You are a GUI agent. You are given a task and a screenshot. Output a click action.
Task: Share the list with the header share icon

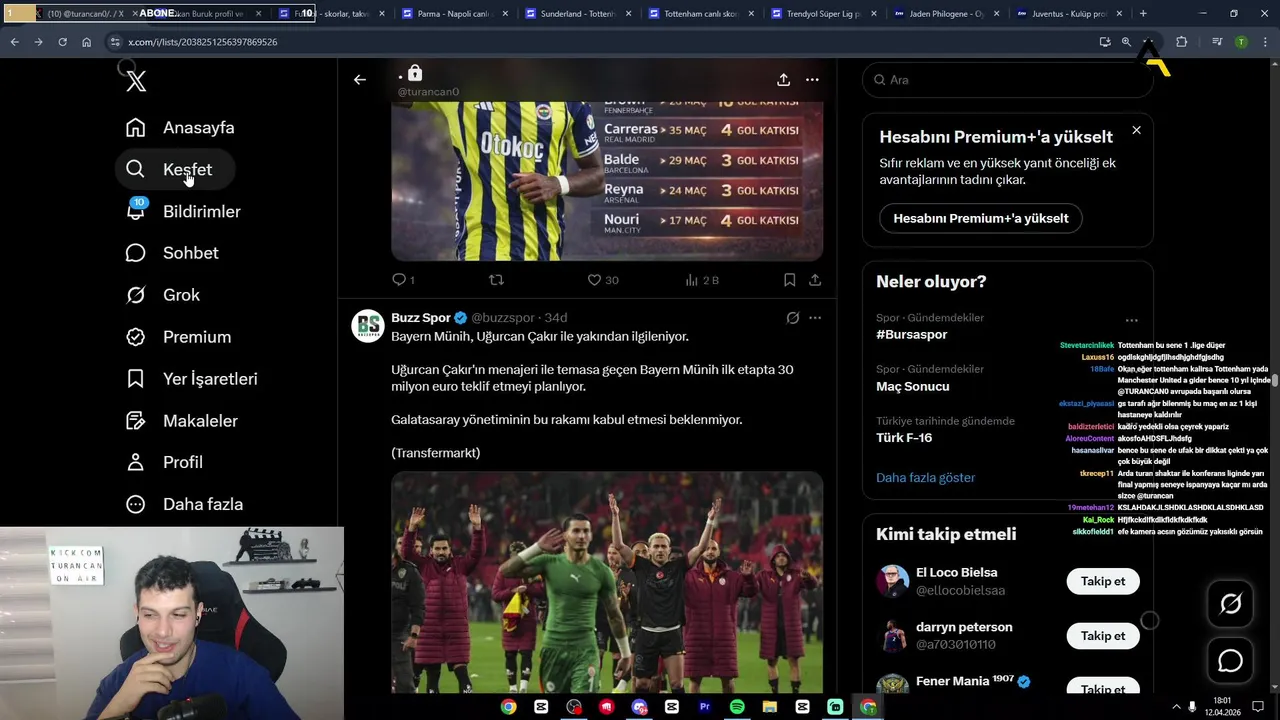[784, 80]
